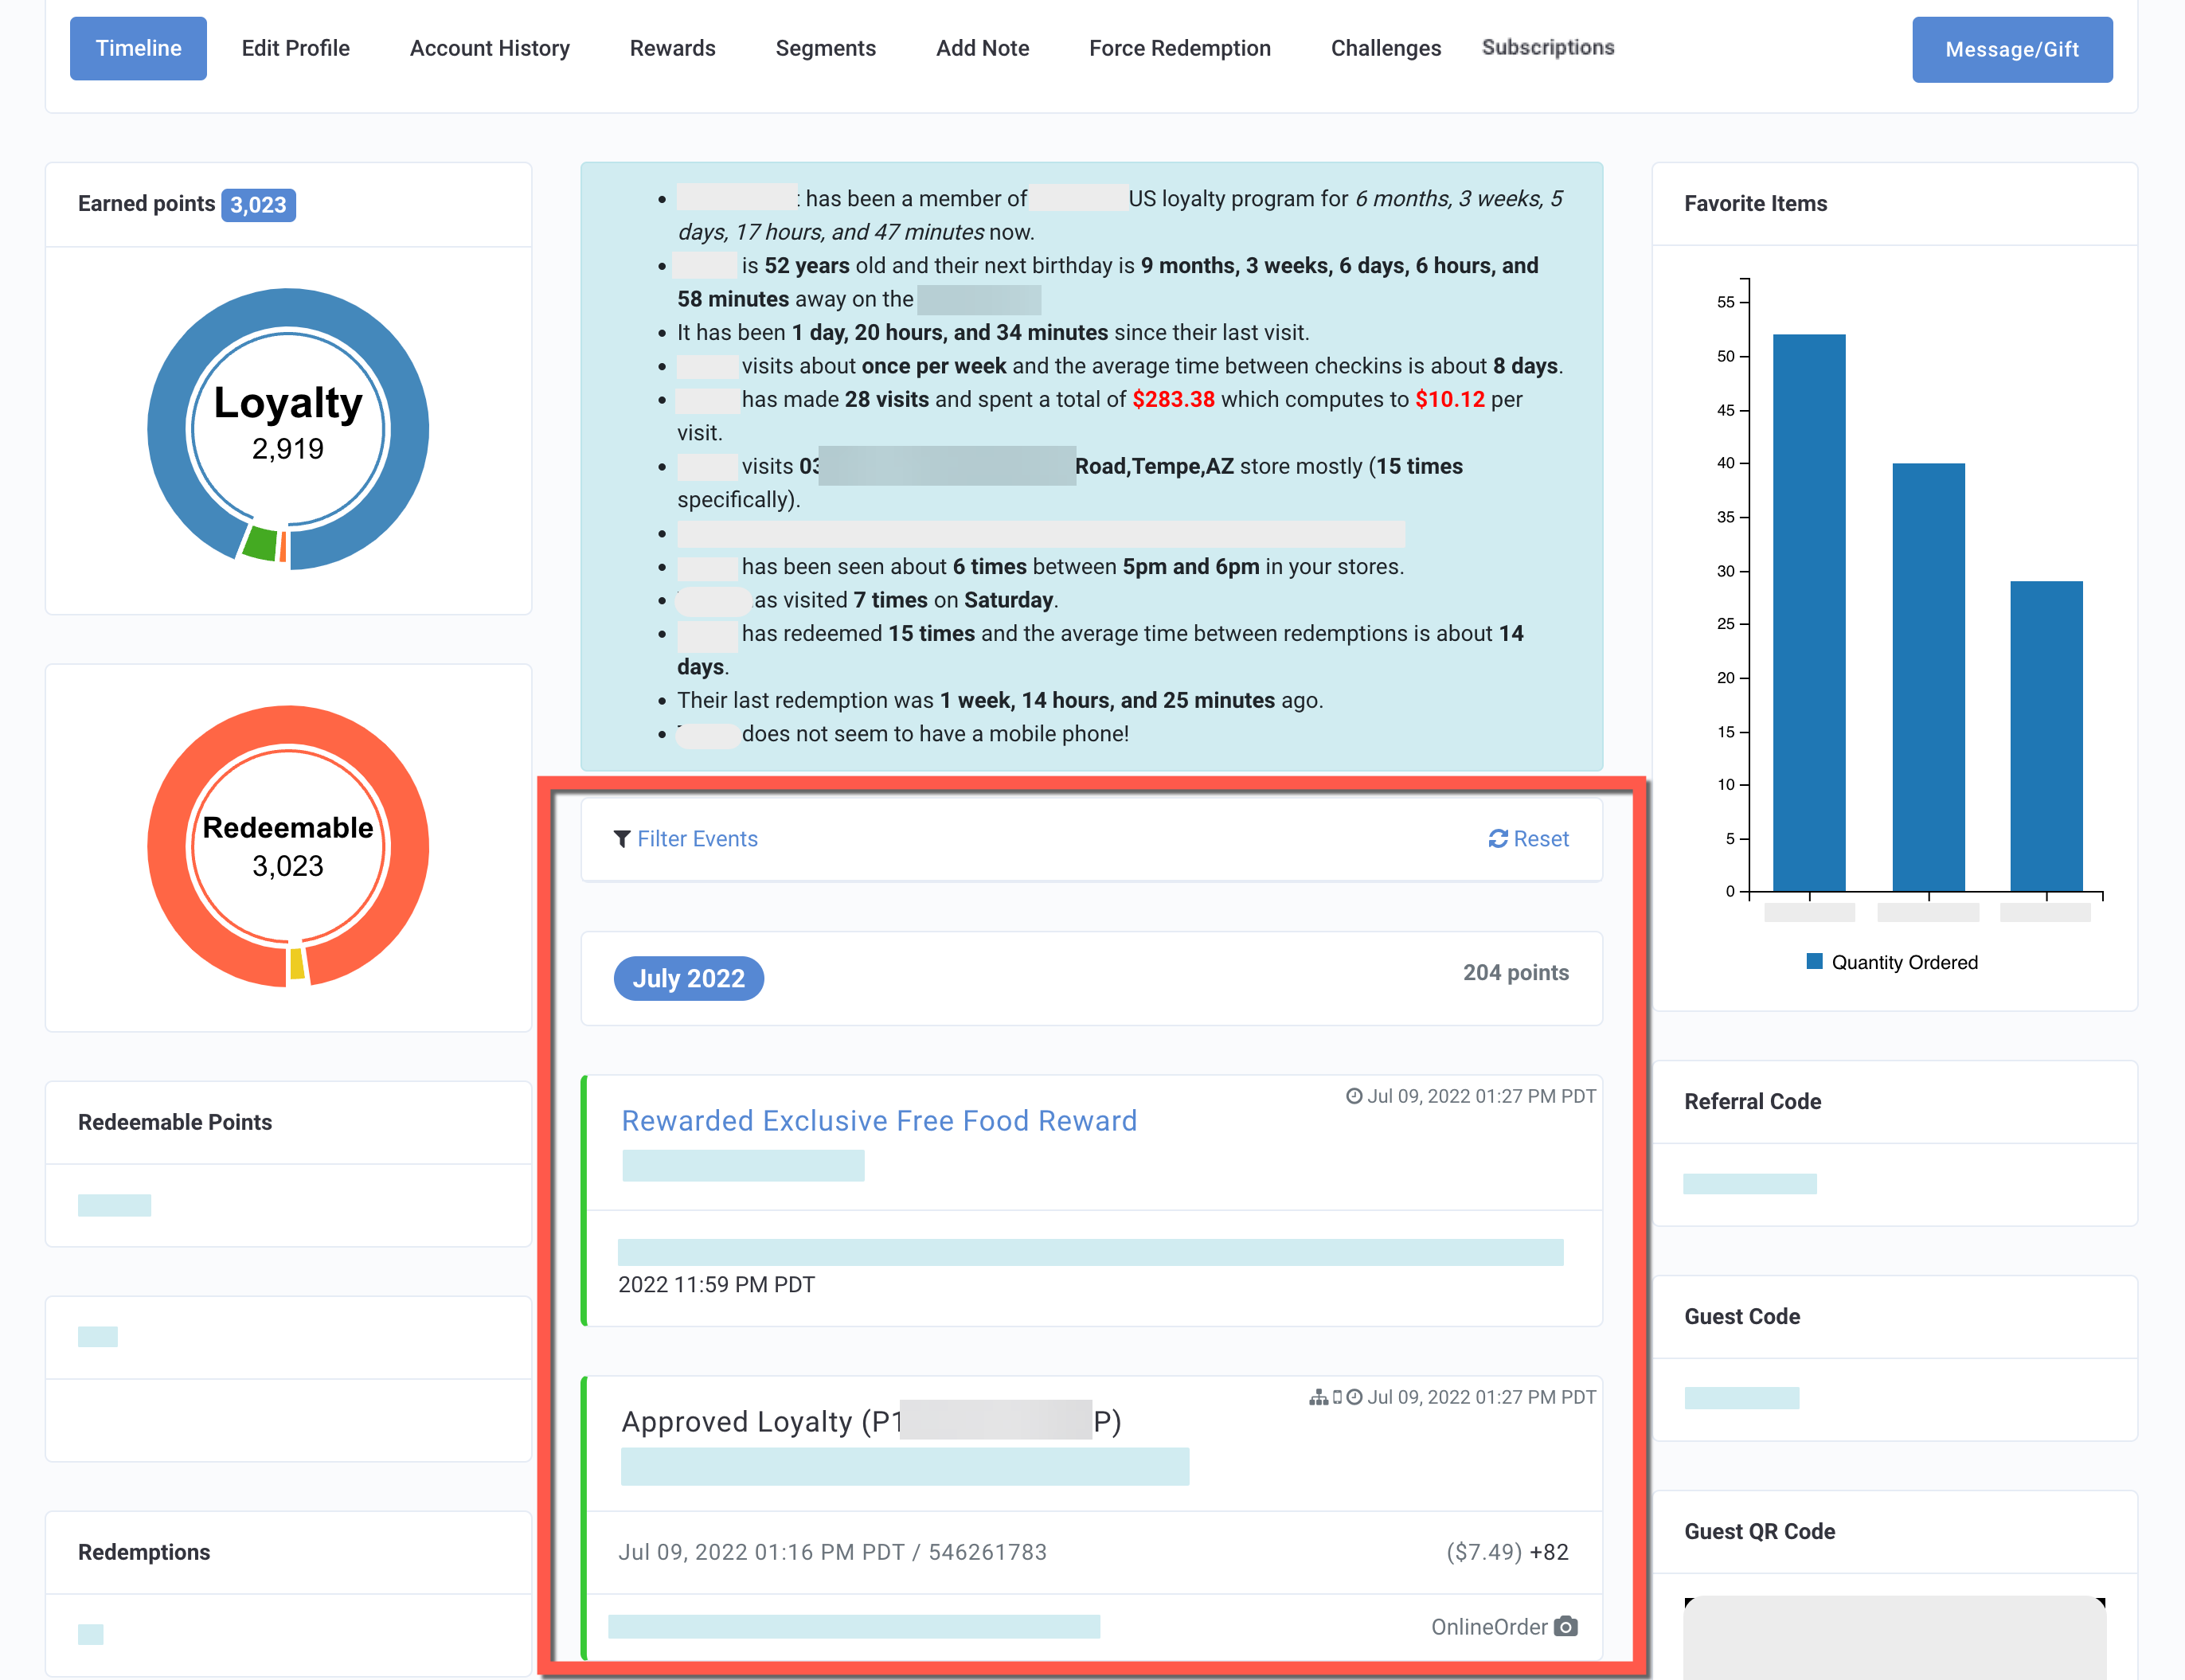Click clock icon on Rewarded Exclusive Free Food Reward card
Image resolution: width=2185 pixels, height=1680 pixels.
pyautogui.click(x=1354, y=1096)
